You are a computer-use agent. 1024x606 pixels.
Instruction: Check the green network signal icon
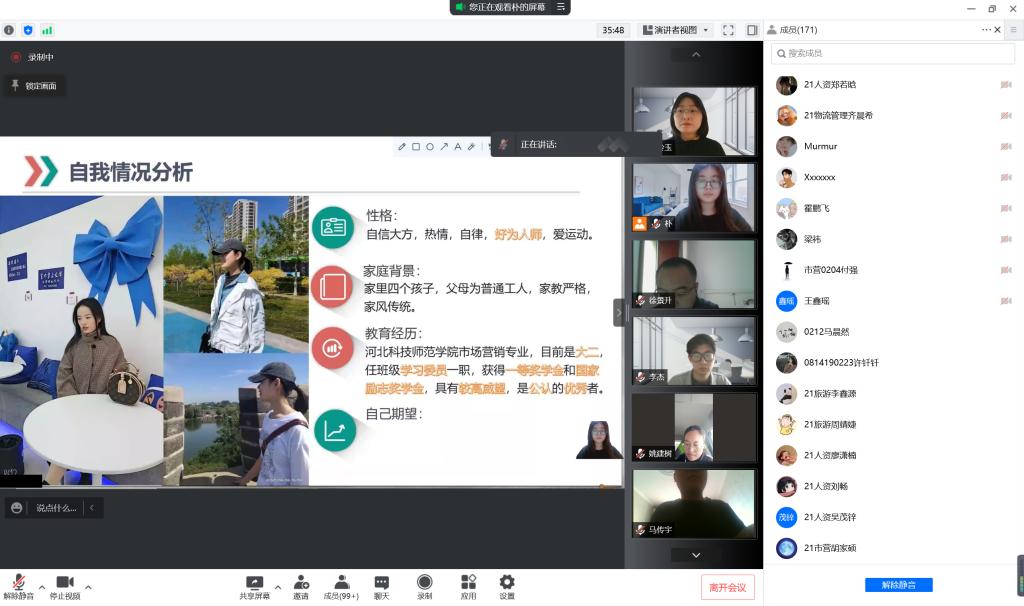point(47,30)
